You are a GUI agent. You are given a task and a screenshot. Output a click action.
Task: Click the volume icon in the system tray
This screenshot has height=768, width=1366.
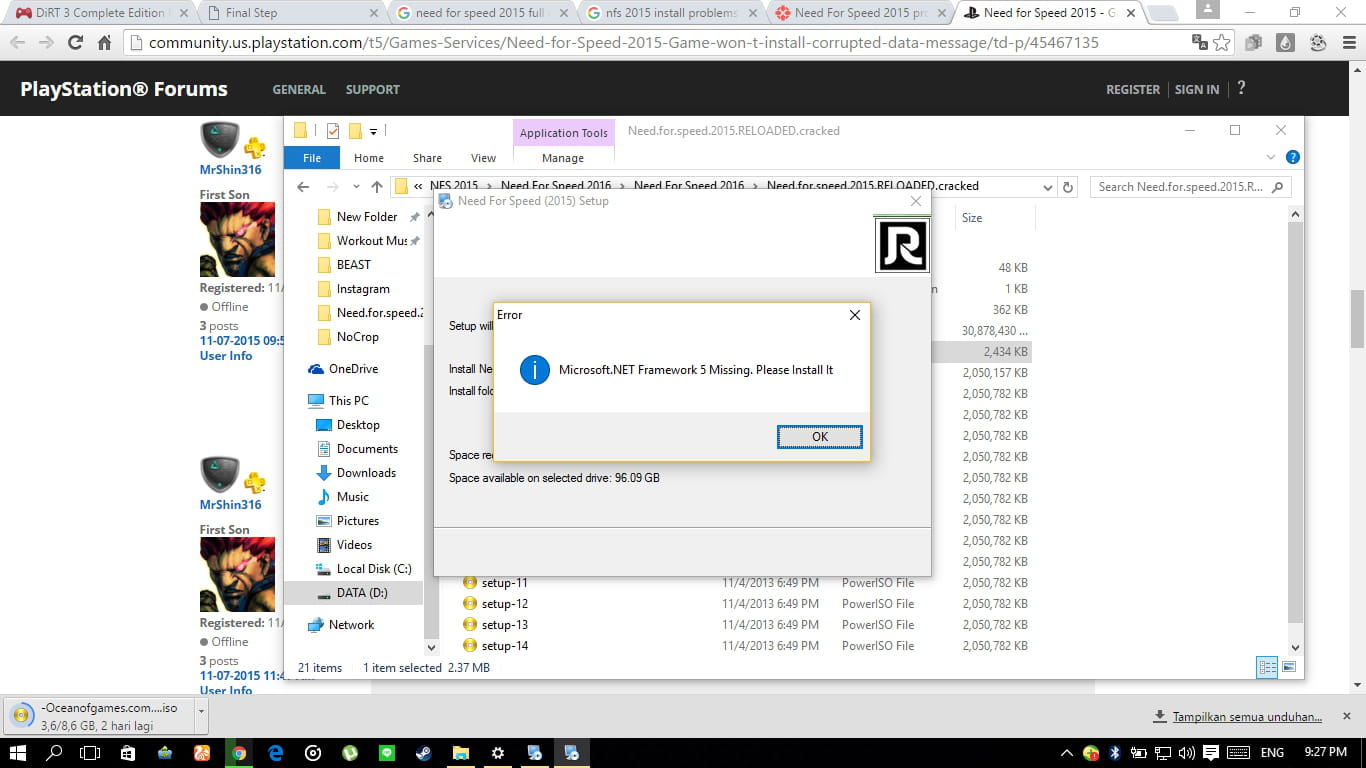(x=1187, y=753)
